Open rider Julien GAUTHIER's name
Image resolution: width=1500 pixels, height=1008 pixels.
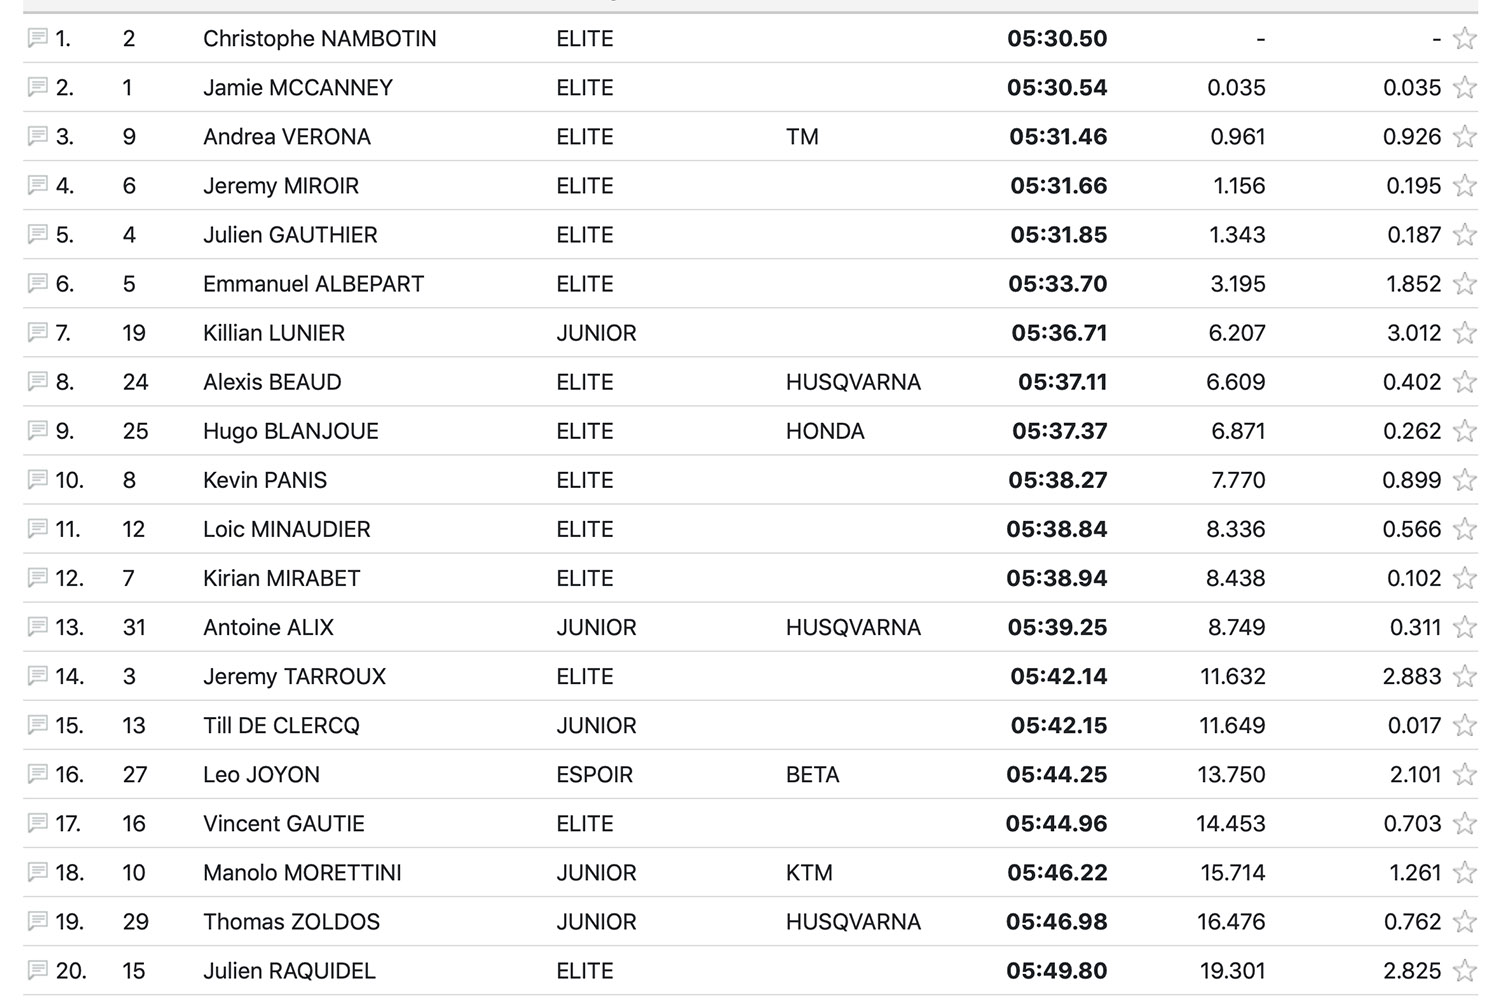point(290,235)
